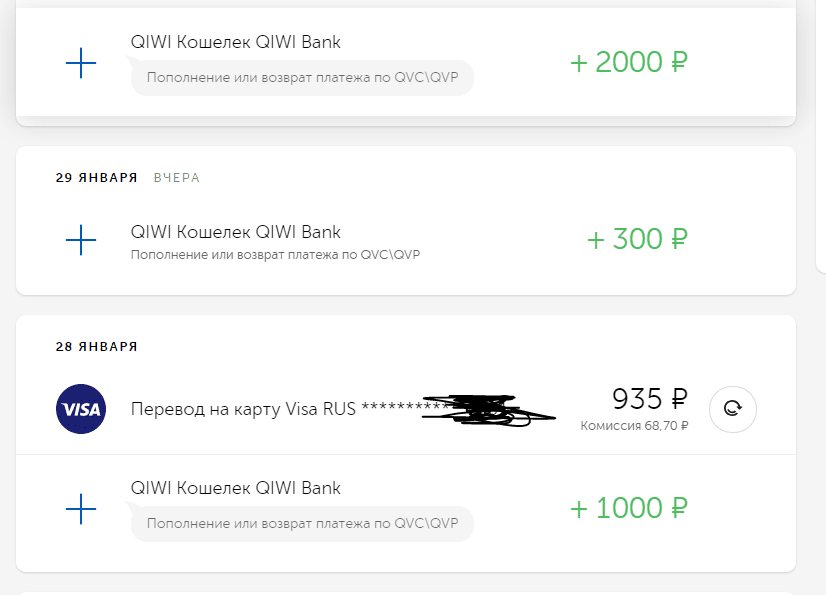Screen dimensions: 826x595
Task: Click the +300 ₽ amount
Action: pos(637,239)
